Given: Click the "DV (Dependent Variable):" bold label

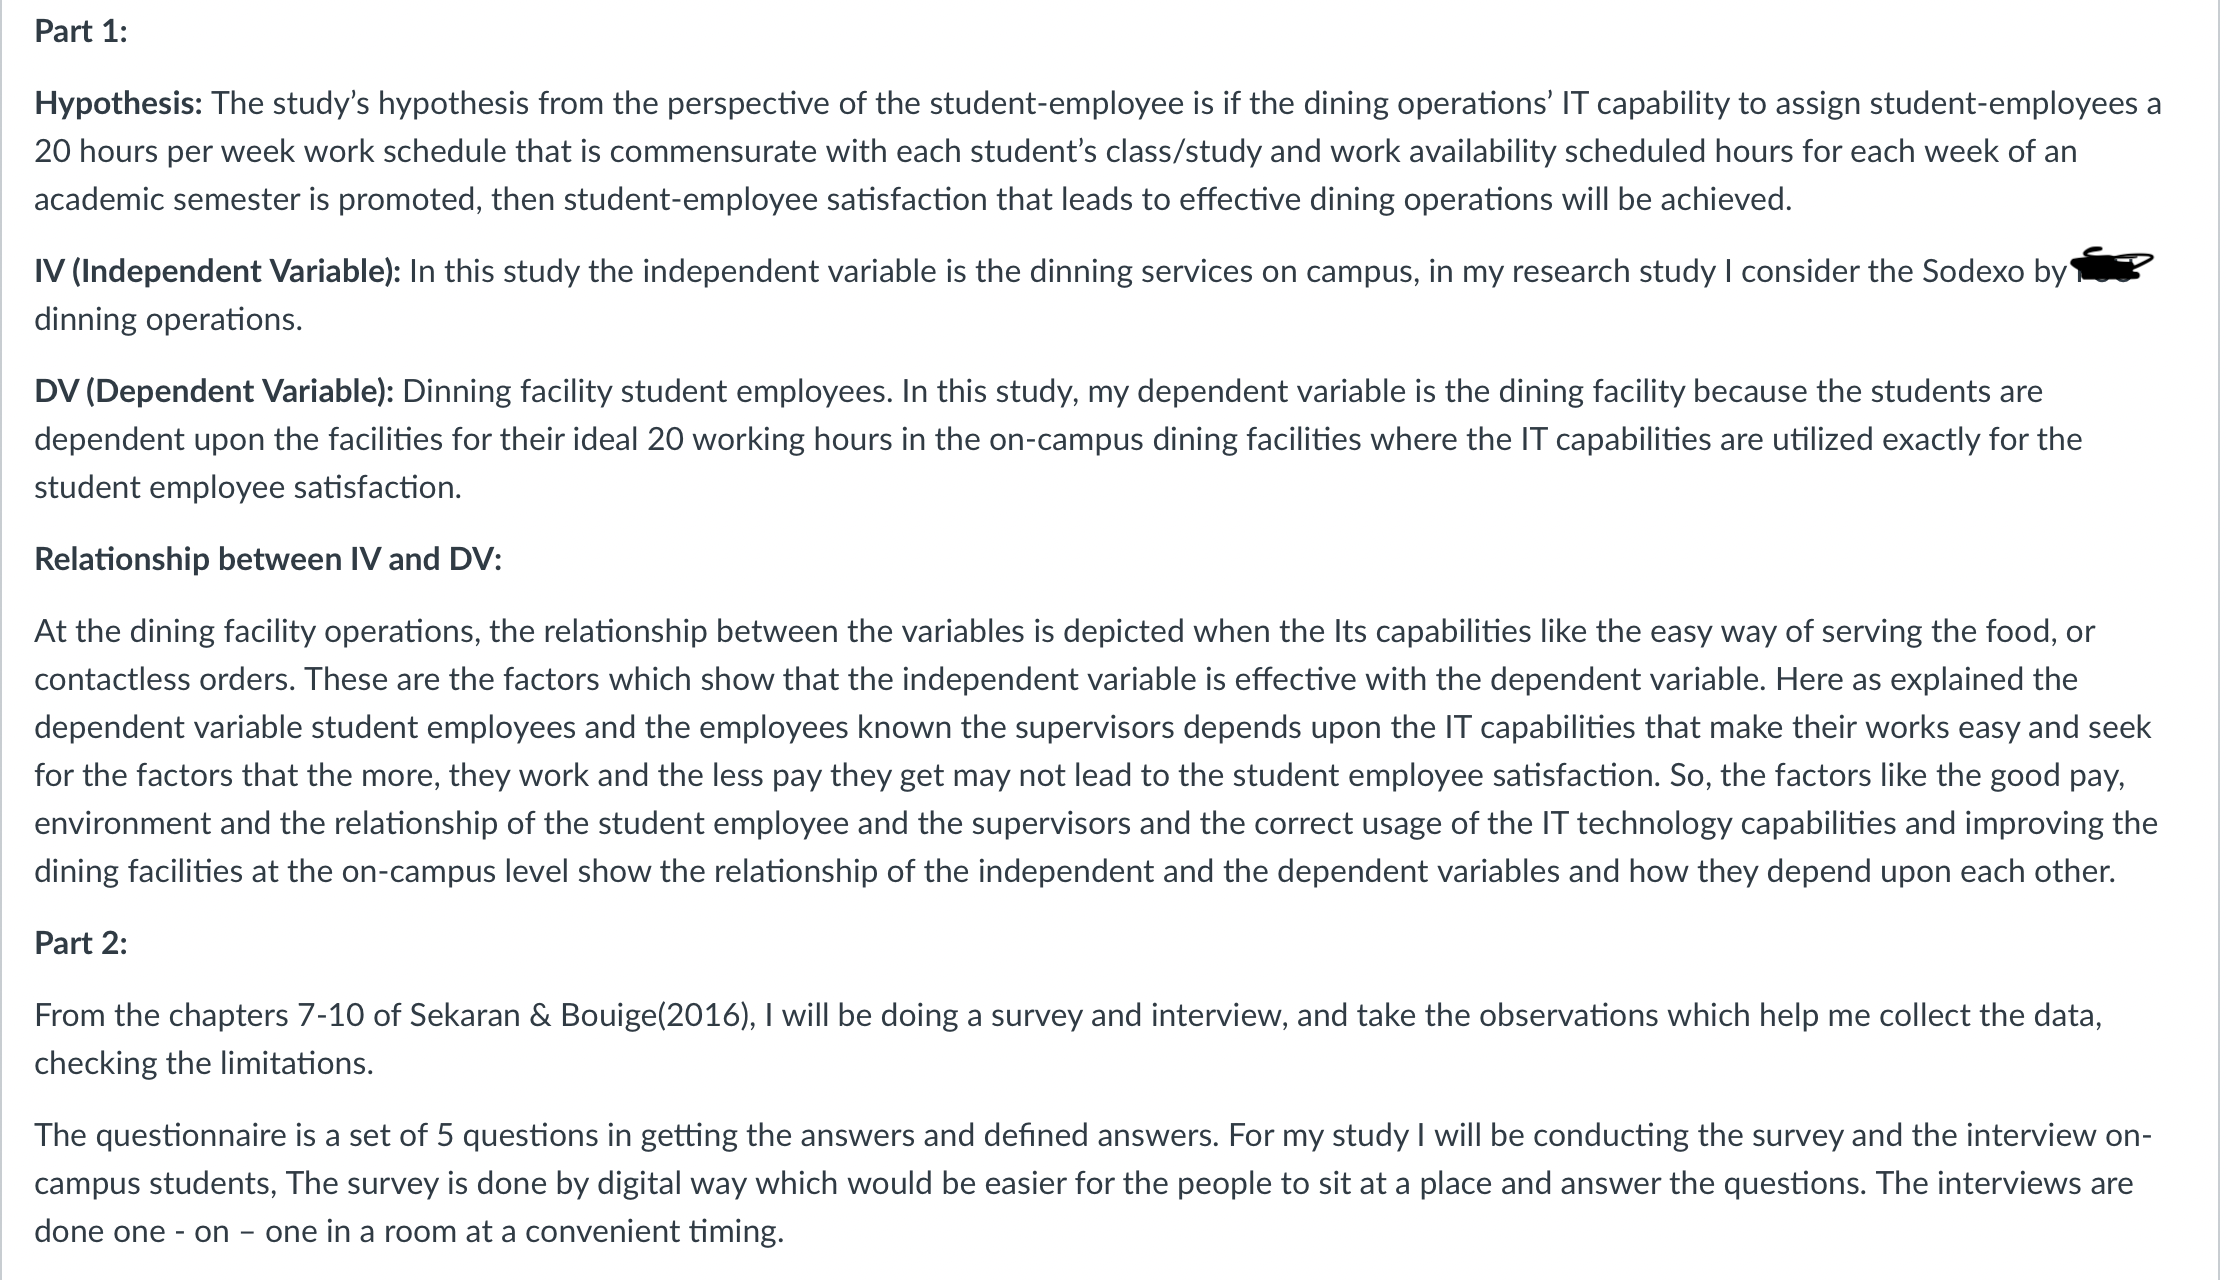Looking at the screenshot, I should pos(214,391).
